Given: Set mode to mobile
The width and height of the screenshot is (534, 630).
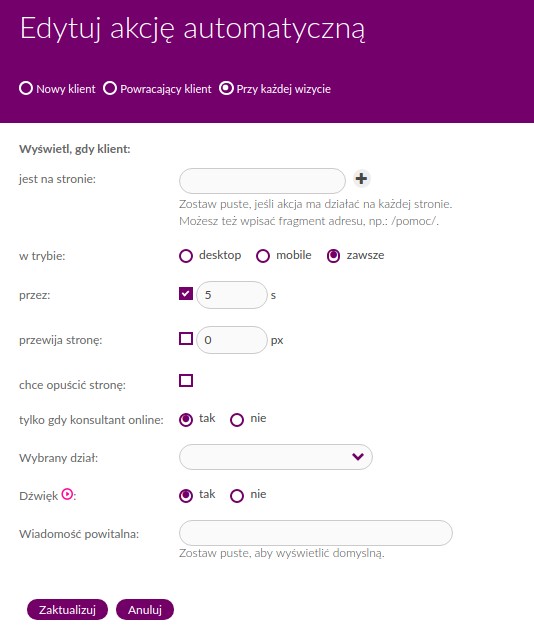Looking at the screenshot, I should click(263, 256).
